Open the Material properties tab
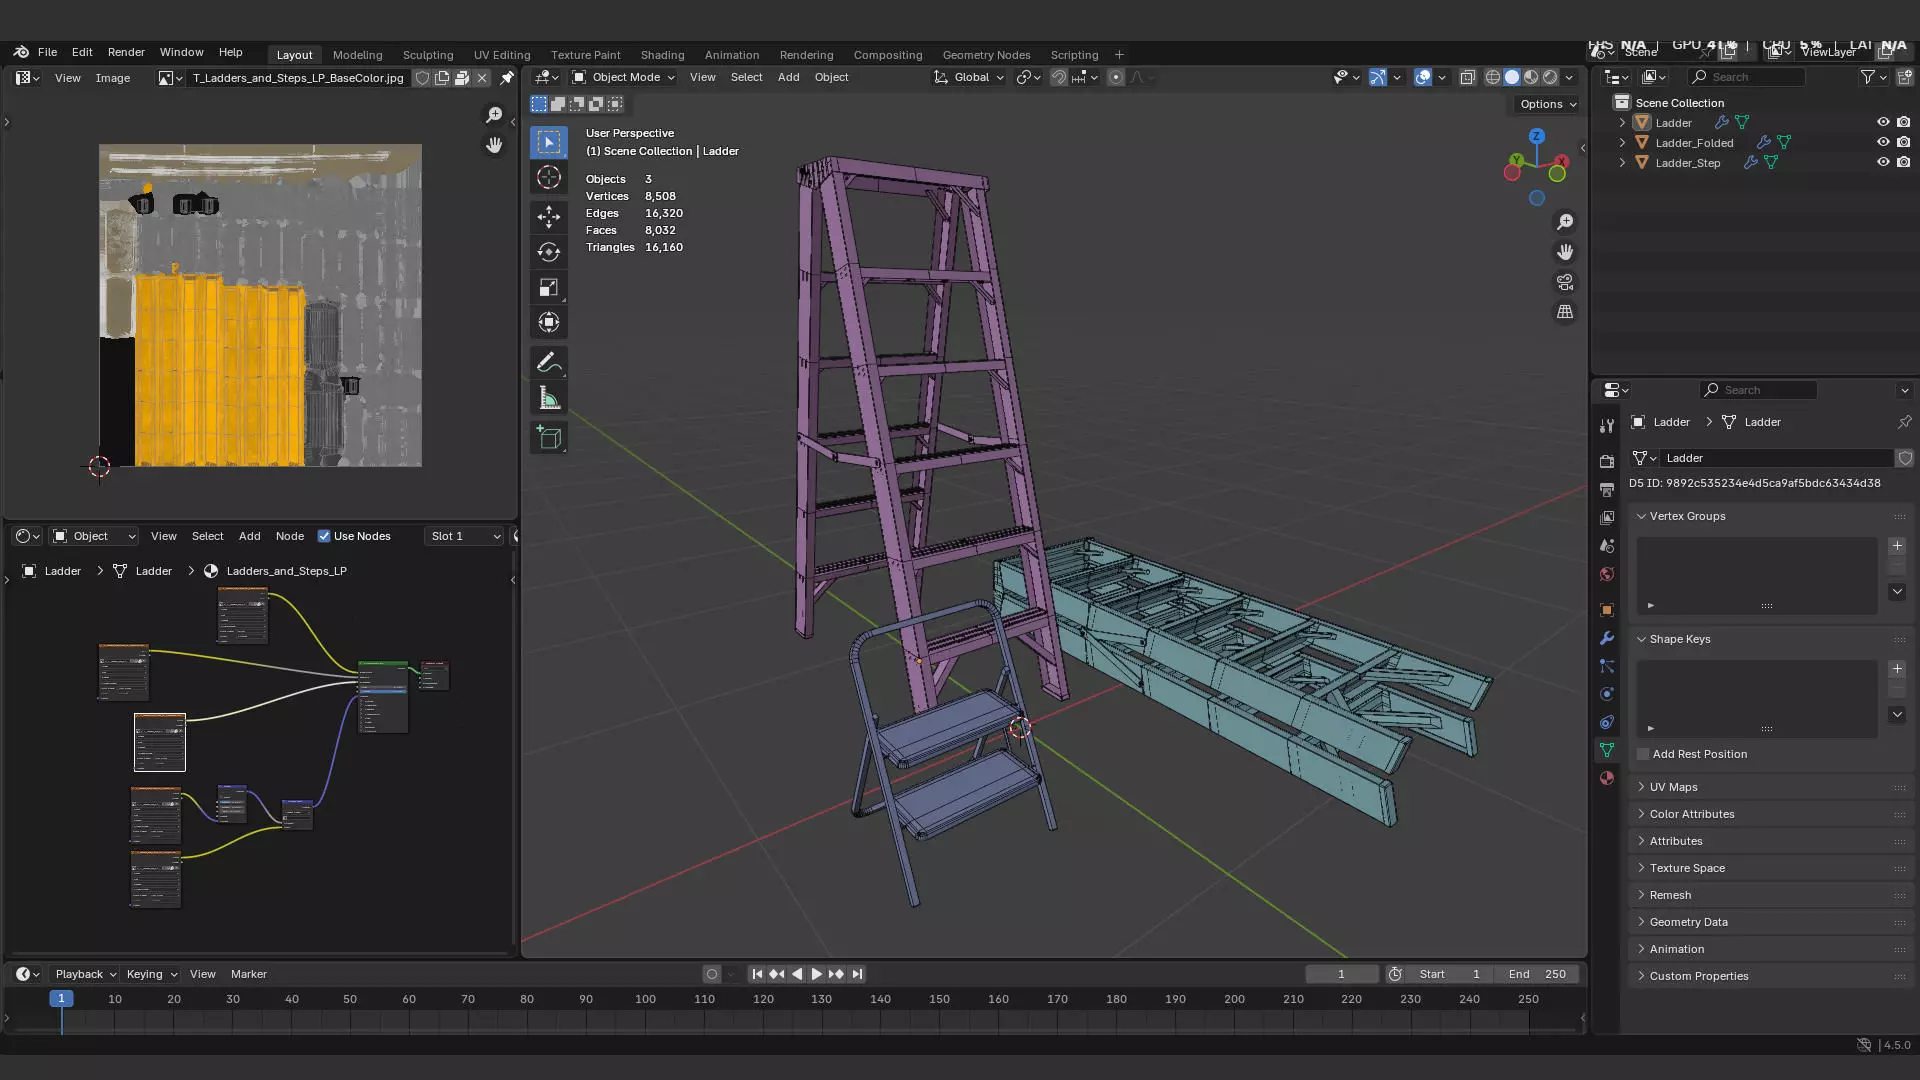The image size is (1920, 1080). pyautogui.click(x=1607, y=778)
